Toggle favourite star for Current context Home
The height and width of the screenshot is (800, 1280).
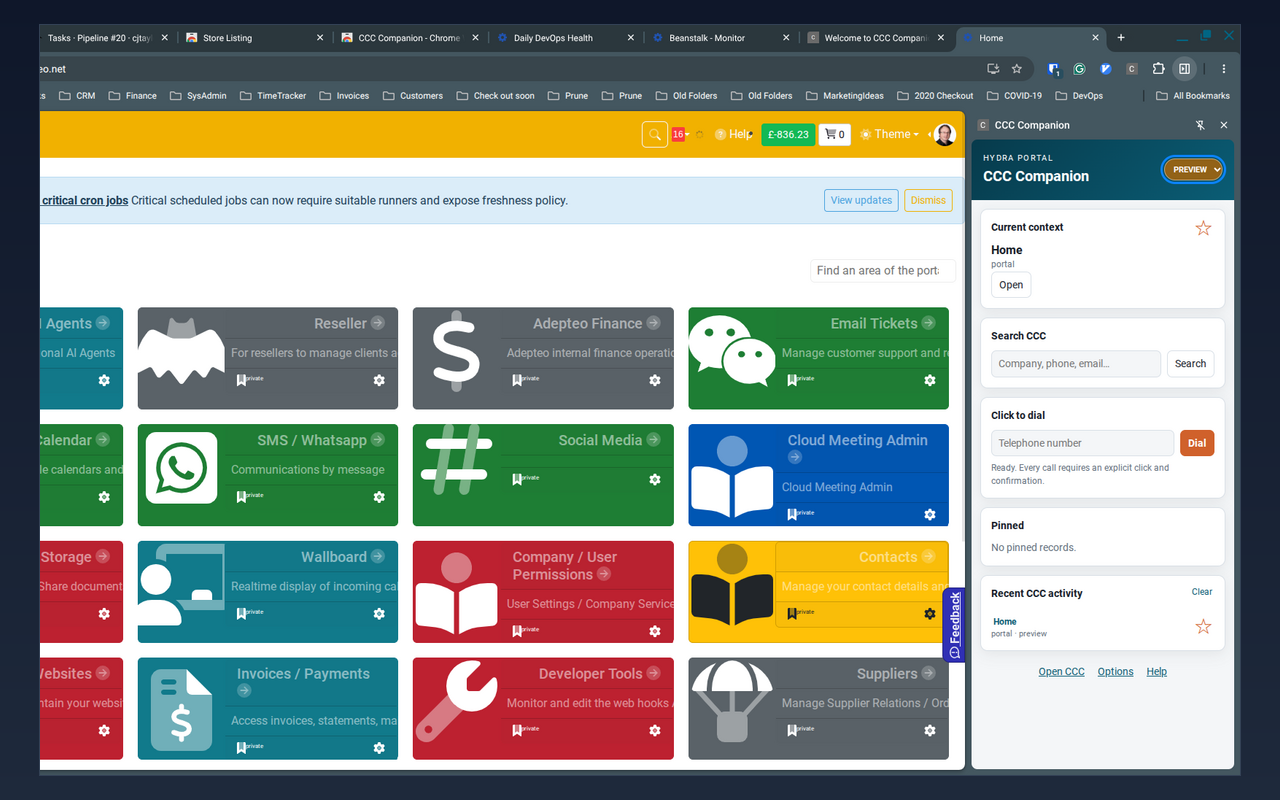(1203, 228)
